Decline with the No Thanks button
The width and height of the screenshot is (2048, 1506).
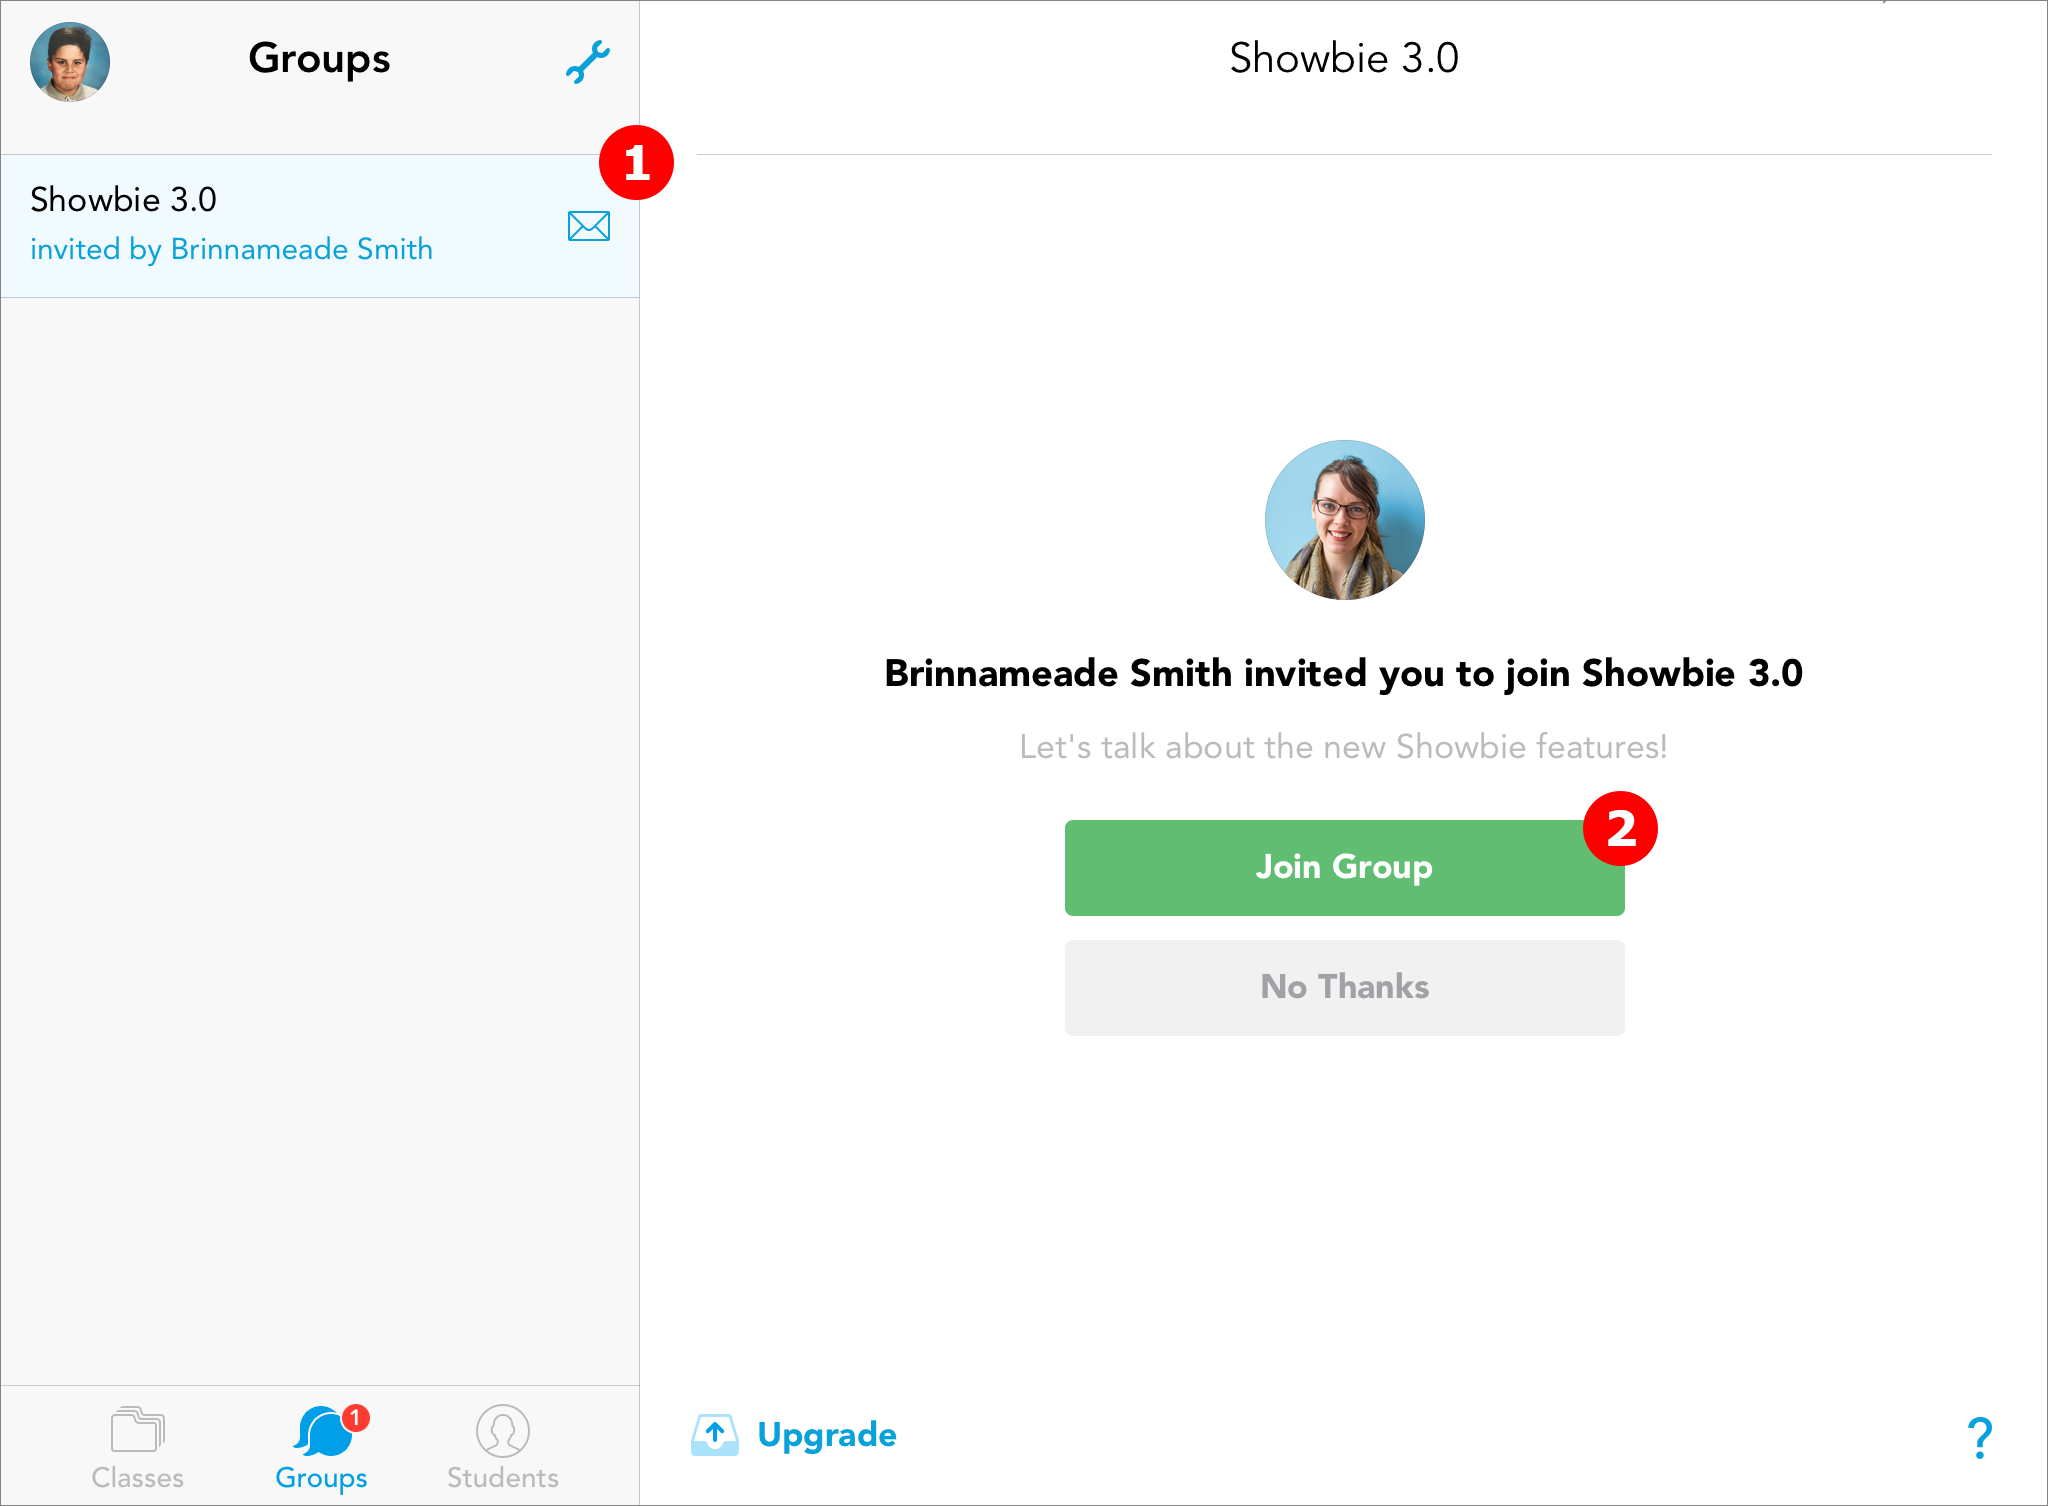pyautogui.click(x=1344, y=987)
